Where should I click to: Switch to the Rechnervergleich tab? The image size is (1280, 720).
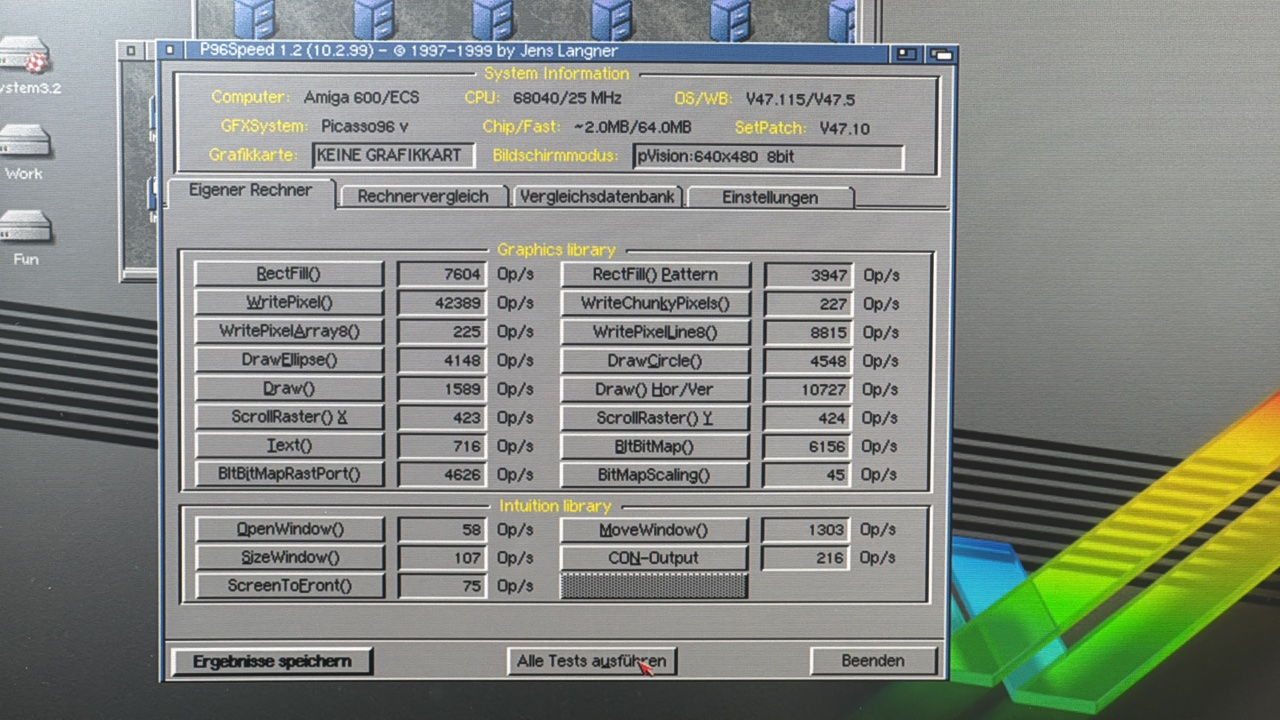click(422, 196)
